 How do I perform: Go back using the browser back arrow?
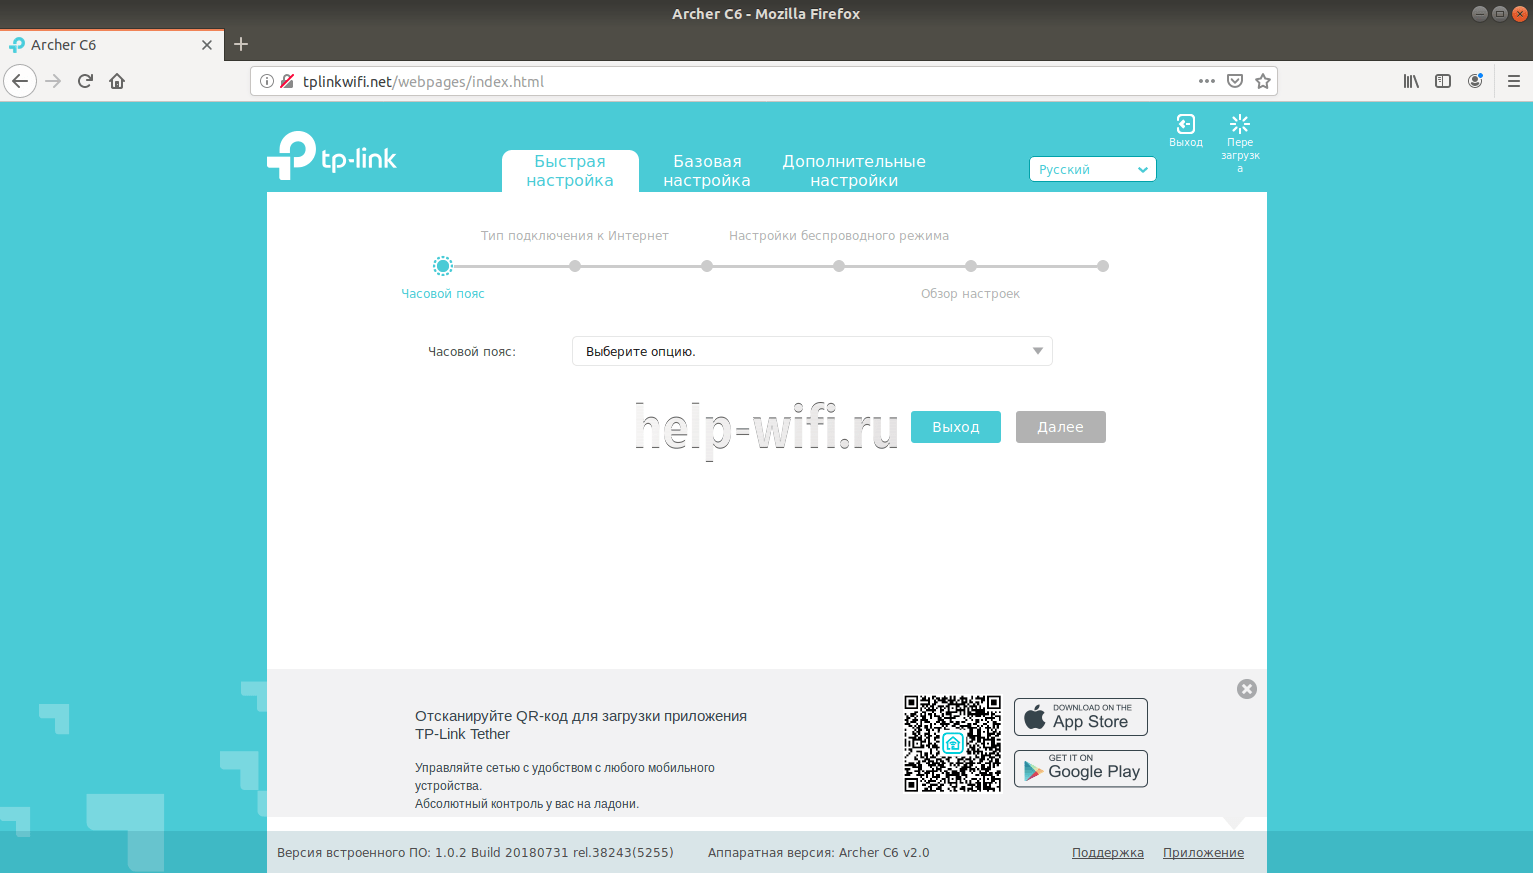(x=20, y=81)
